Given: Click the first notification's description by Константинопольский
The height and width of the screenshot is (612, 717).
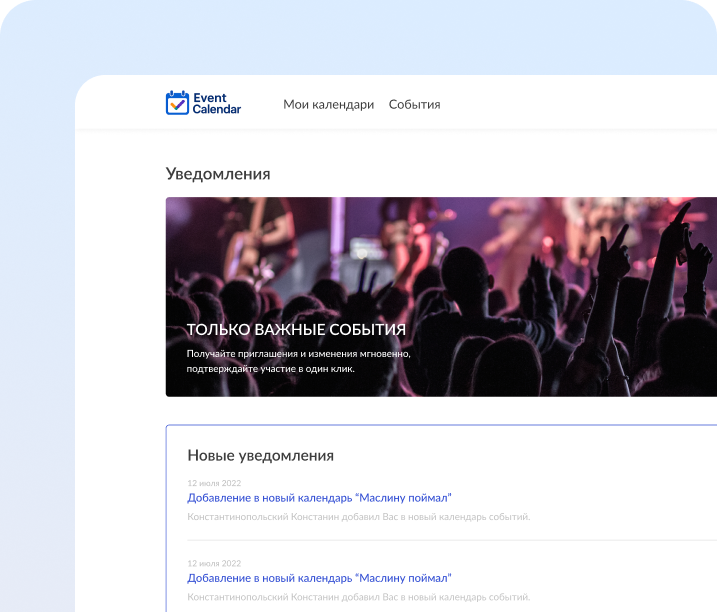Looking at the screenshot, I should (x=358, y=517).
